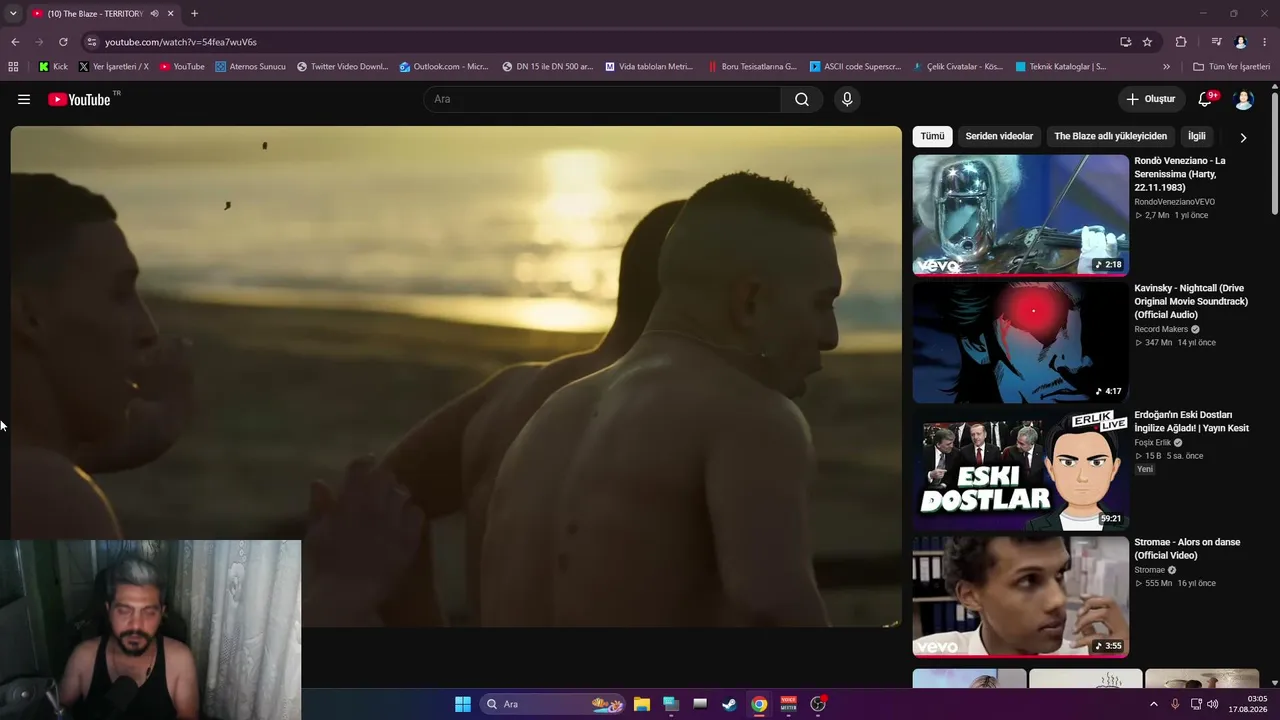
Task: Select the İlgili filter chip
Action: click(1197, 136)
